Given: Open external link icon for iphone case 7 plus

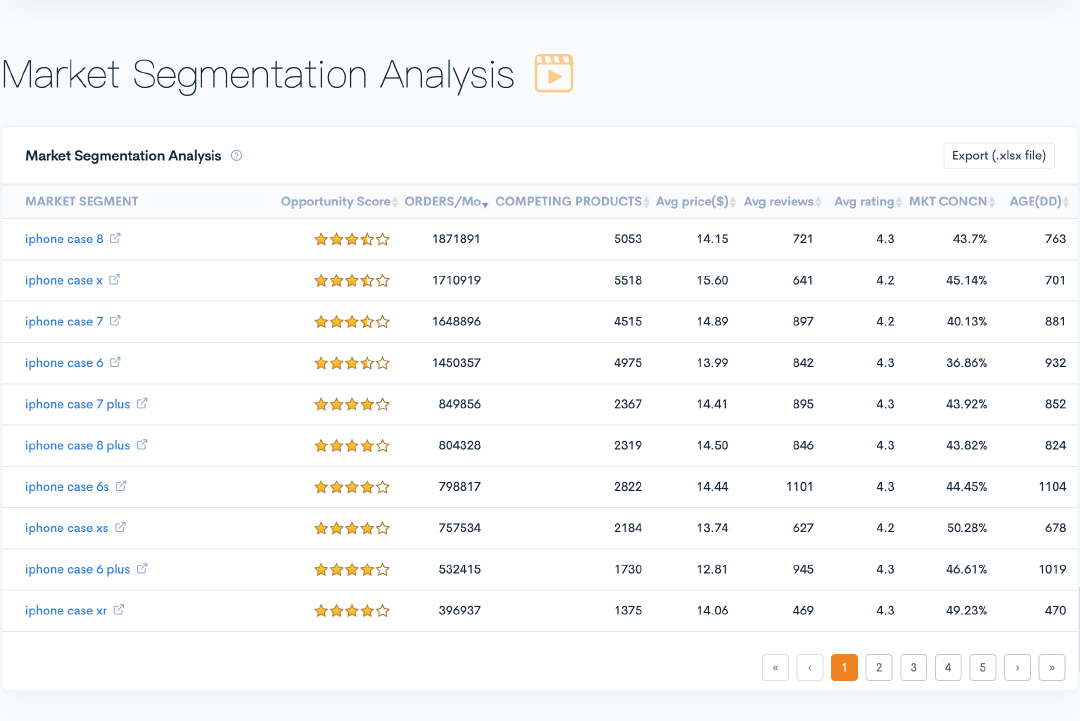Looking at the screenshot, I should (x=142, y=404).
